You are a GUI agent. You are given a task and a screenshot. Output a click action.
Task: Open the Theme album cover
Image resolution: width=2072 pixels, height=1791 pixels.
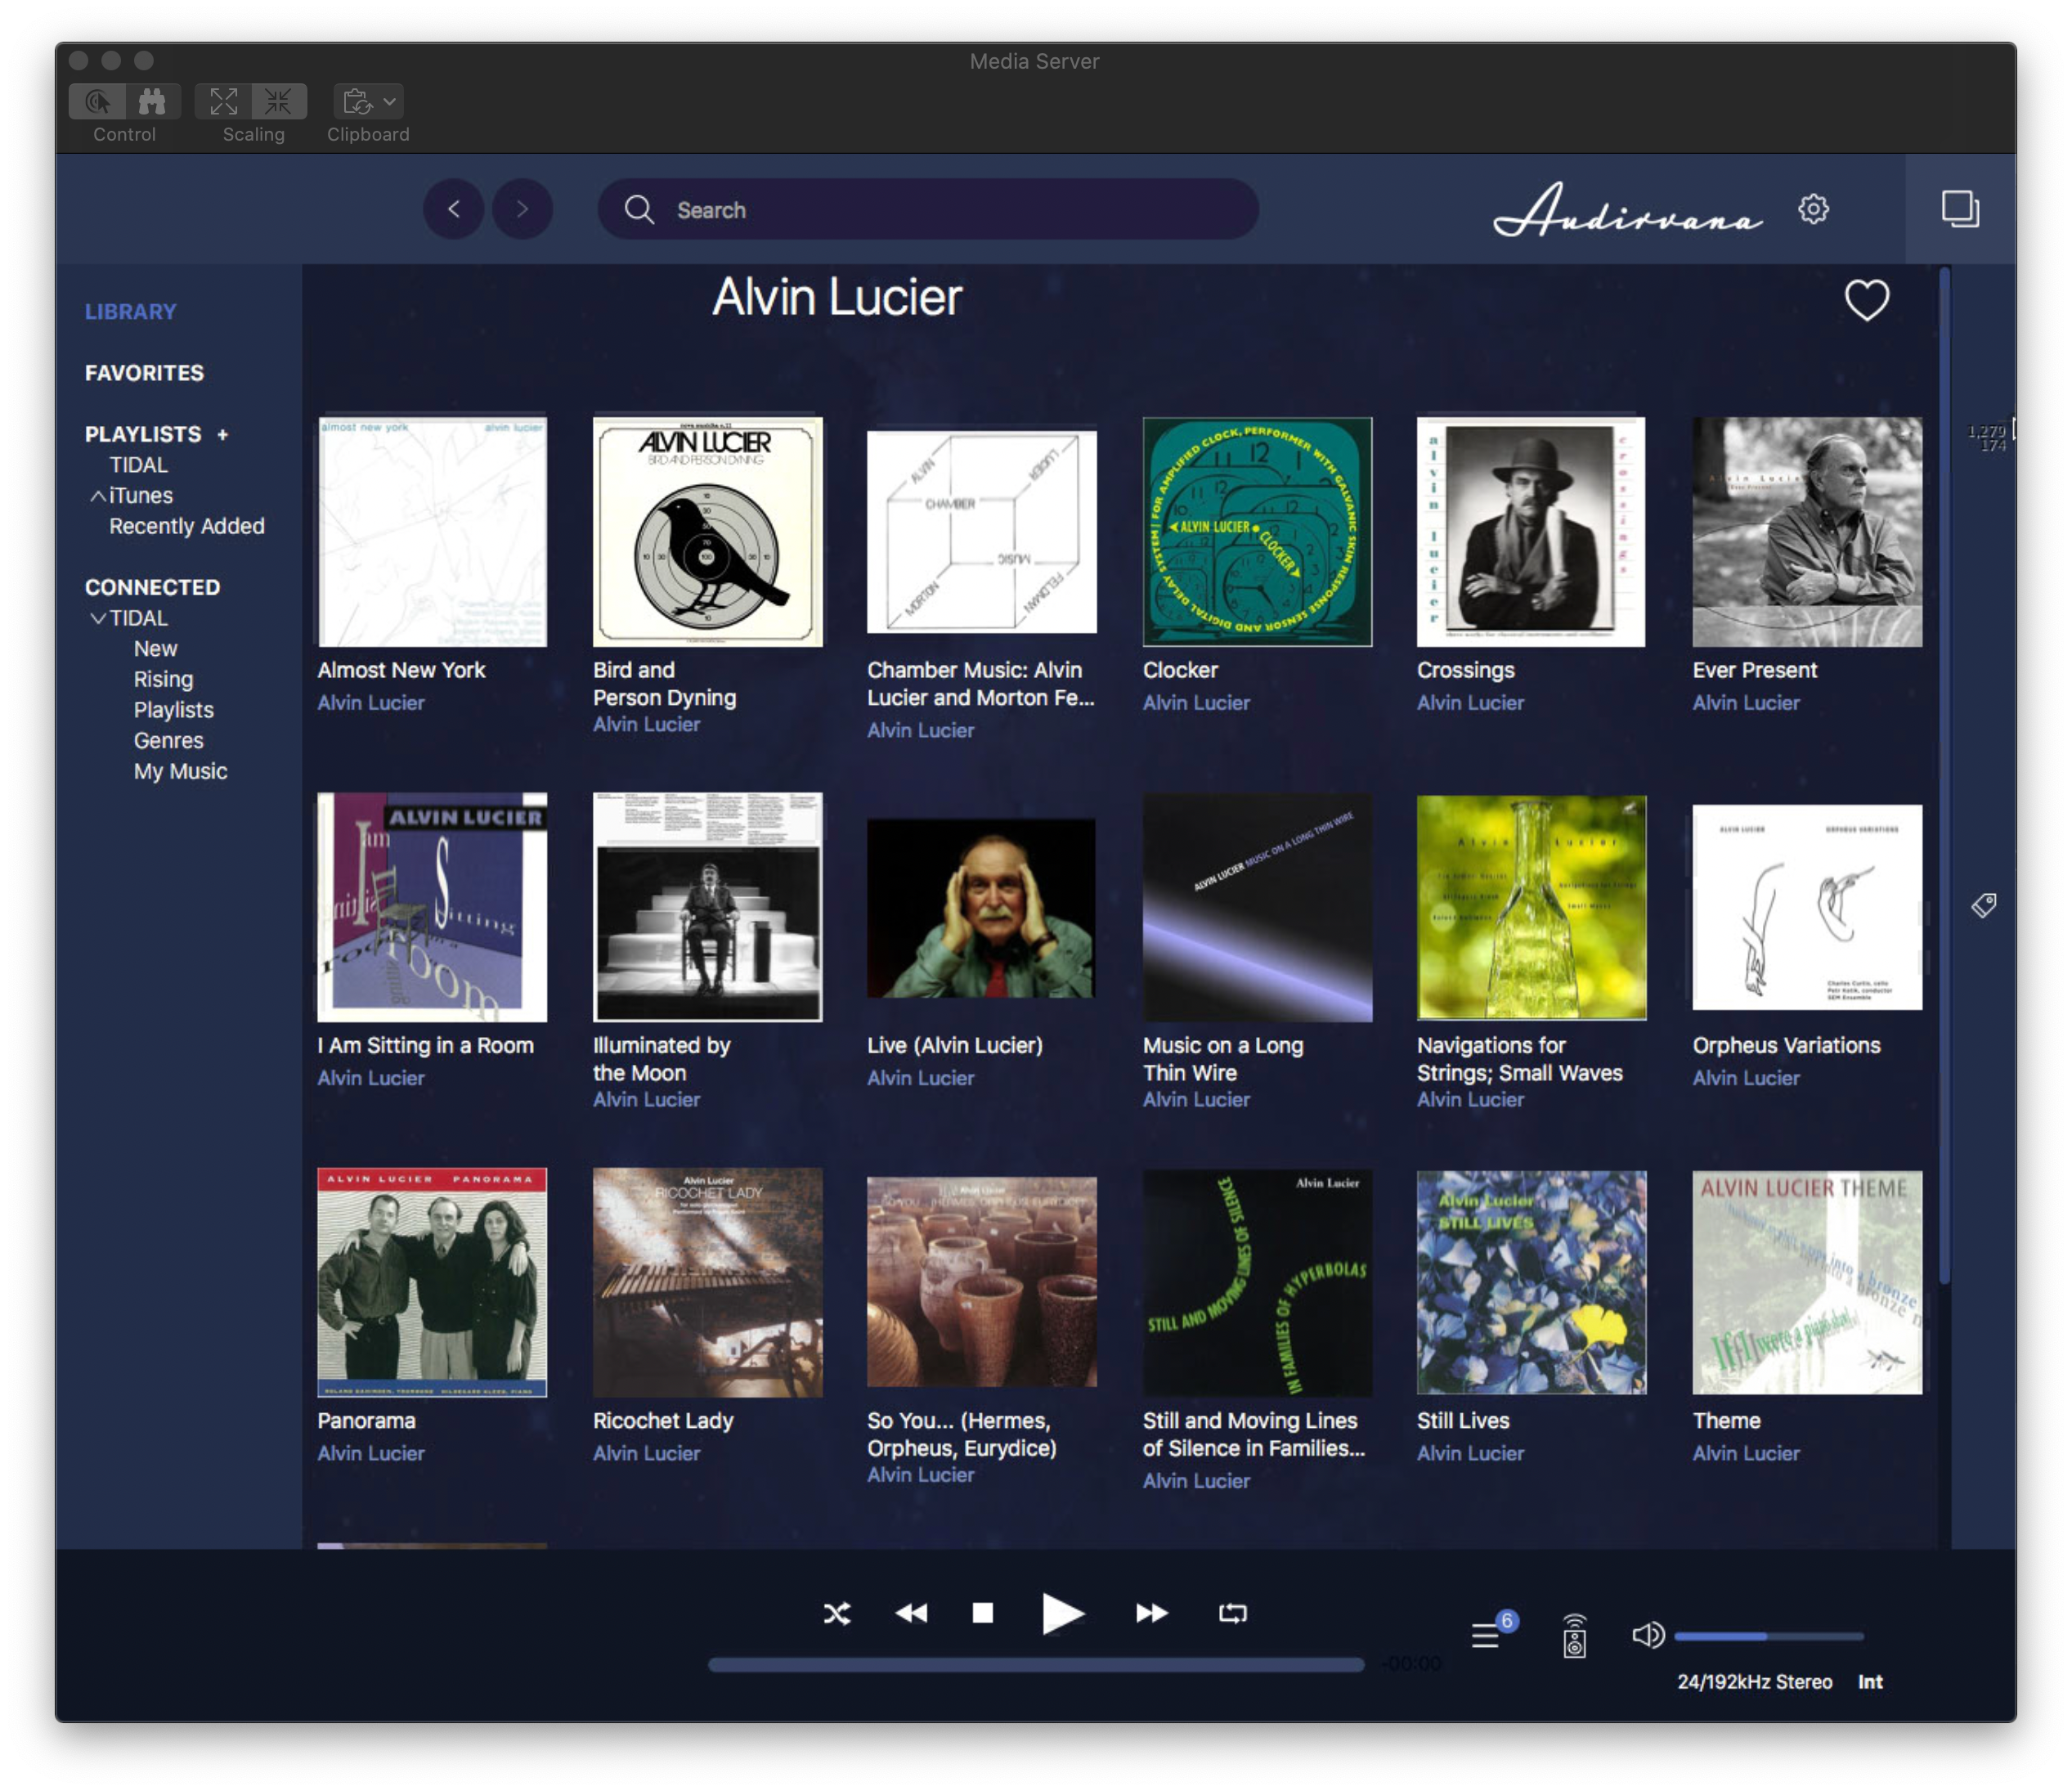(x=1807, y=1282)
